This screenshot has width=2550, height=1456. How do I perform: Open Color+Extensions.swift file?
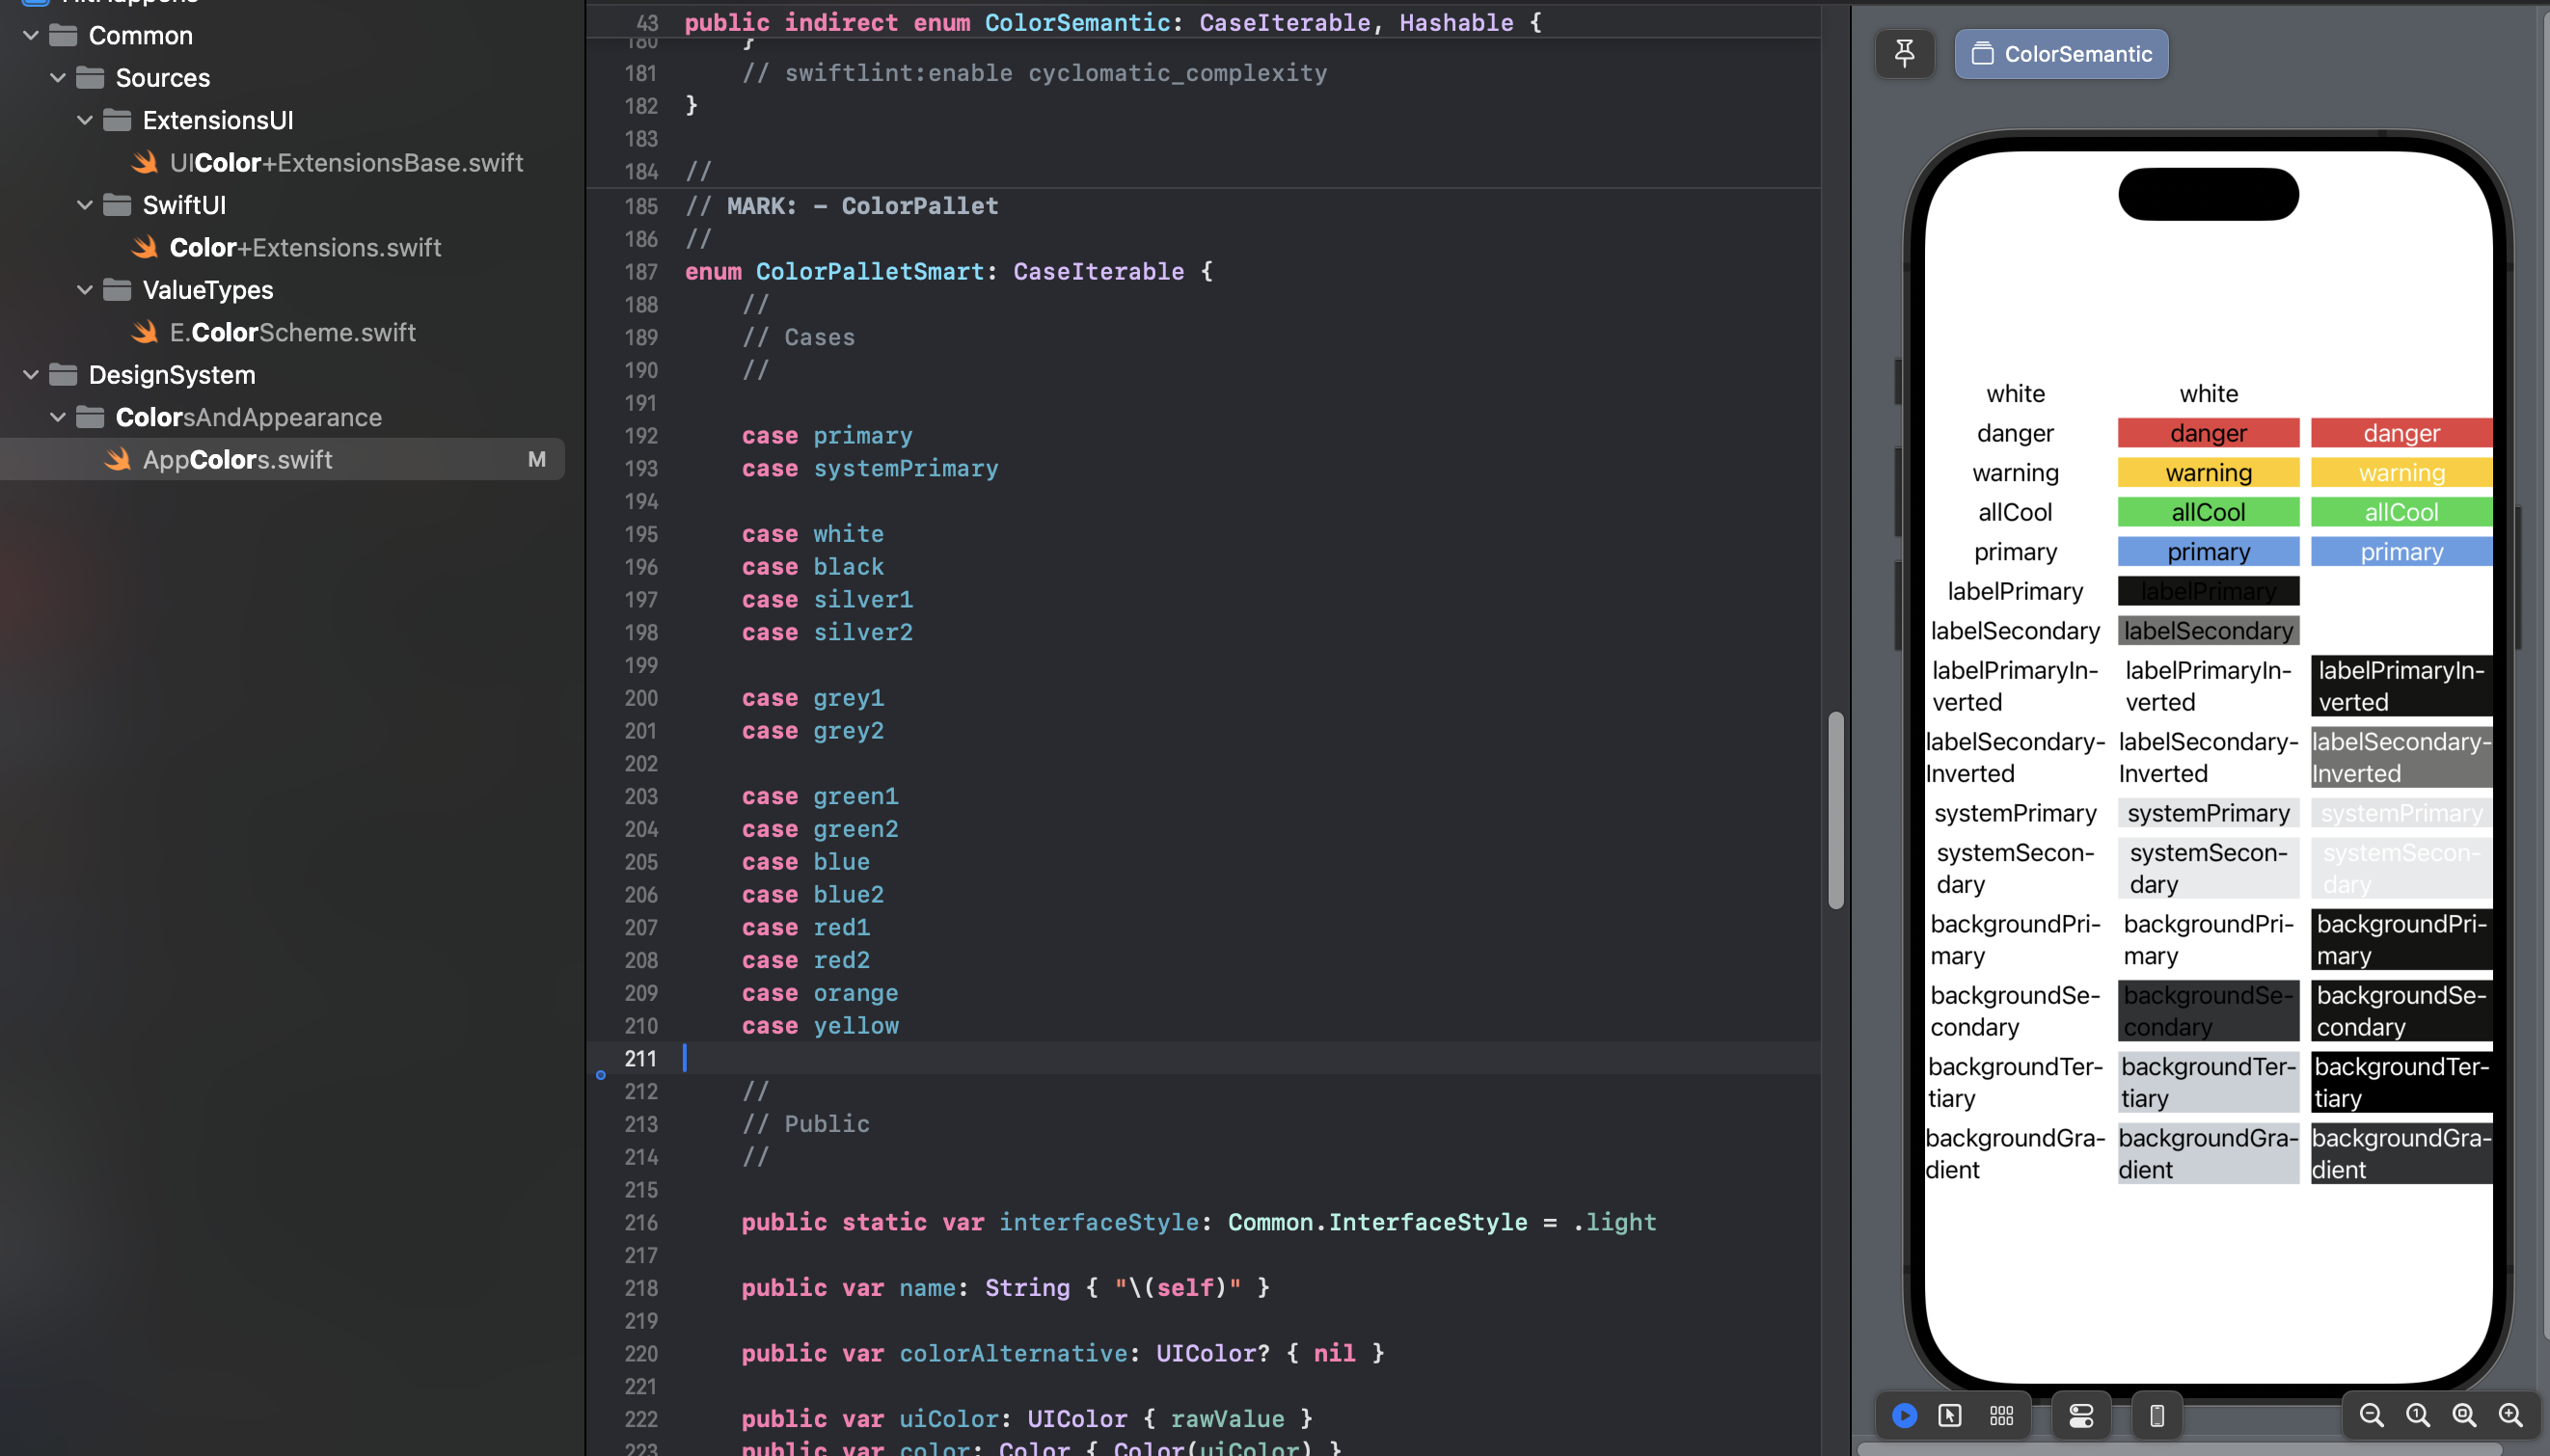[305, 247]
